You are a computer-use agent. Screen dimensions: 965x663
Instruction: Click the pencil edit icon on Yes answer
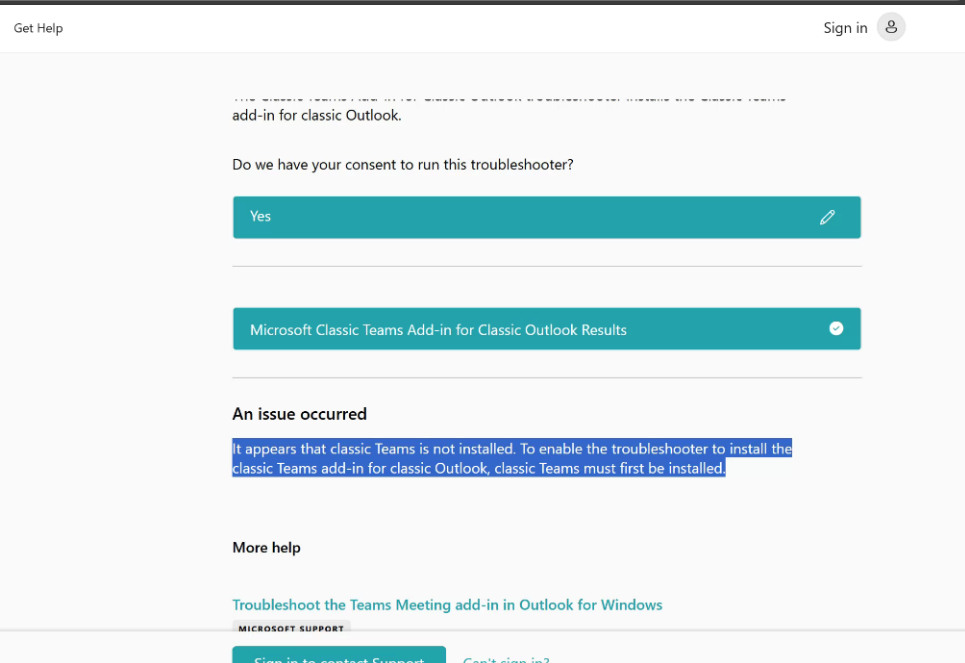click(x=827, y=217)
